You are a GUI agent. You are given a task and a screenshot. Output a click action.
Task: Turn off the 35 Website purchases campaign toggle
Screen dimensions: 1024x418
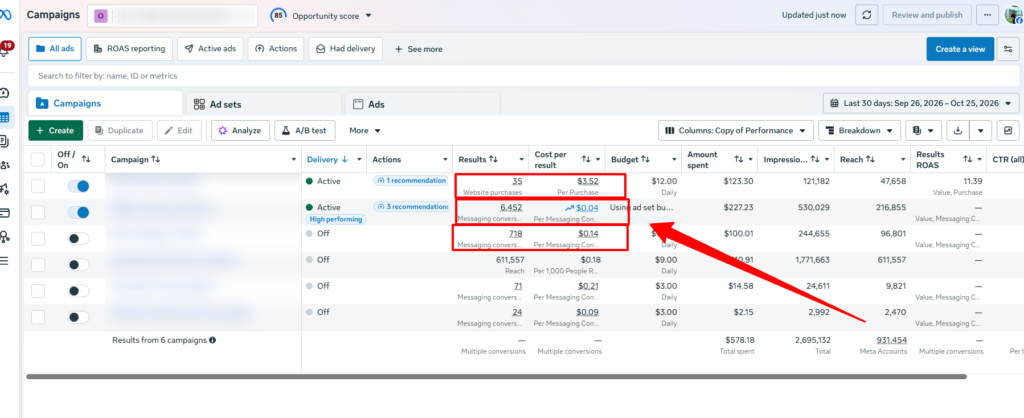coord(78,186)
